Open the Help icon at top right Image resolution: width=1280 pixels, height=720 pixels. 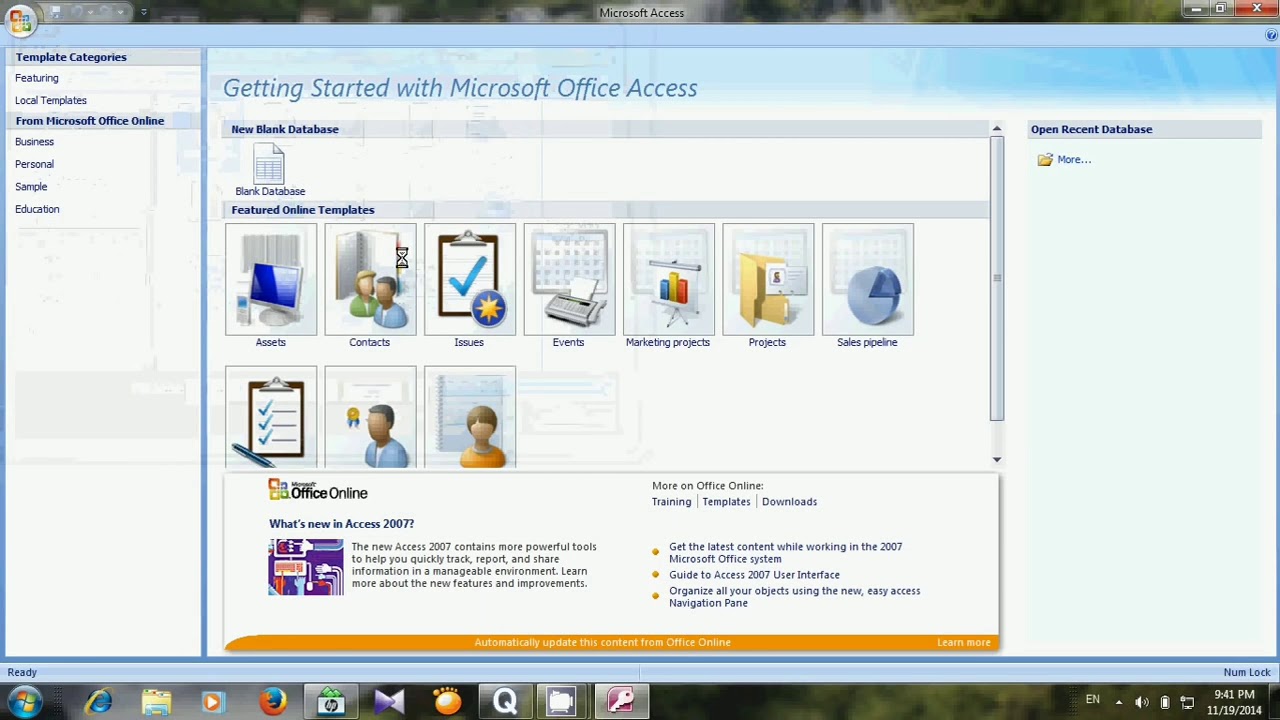click(1271, 35)
